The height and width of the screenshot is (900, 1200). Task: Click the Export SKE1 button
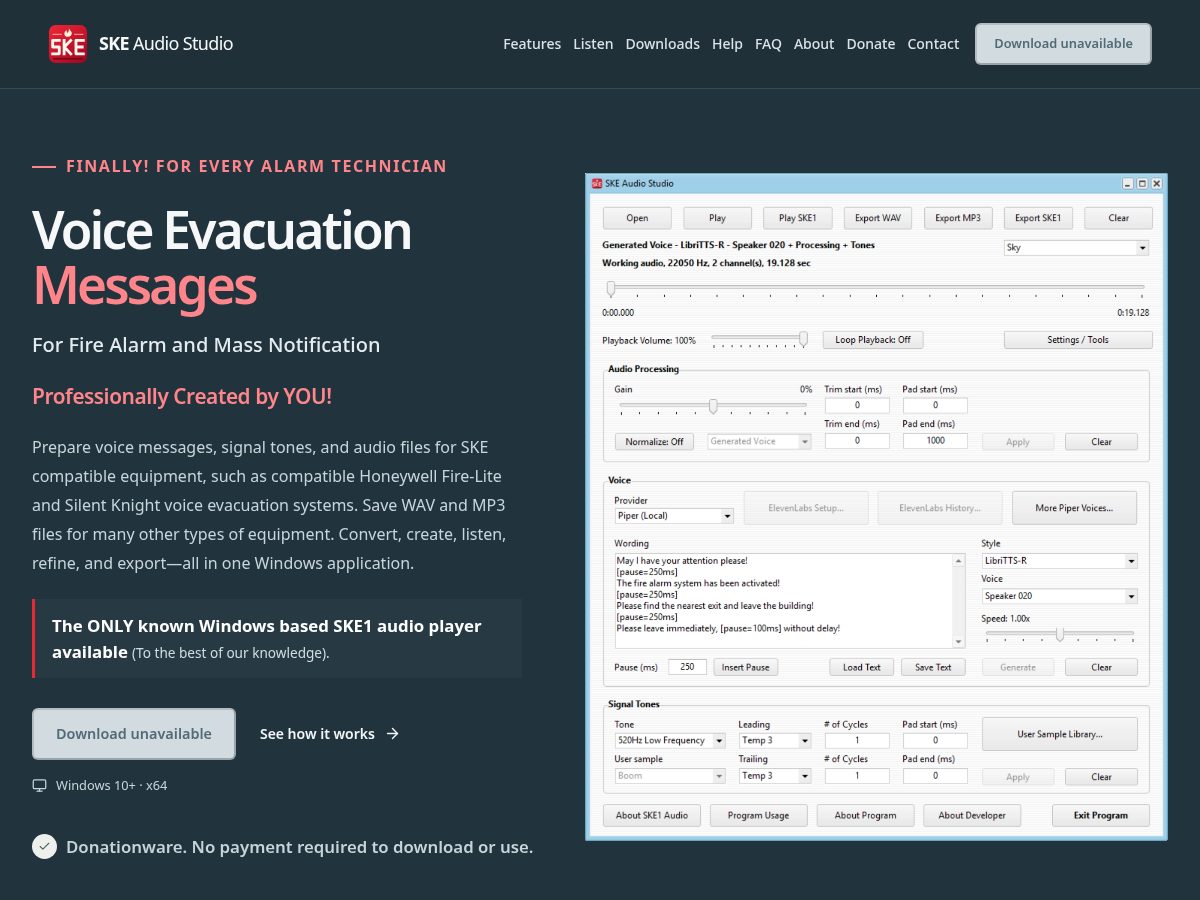[1038, 218]
